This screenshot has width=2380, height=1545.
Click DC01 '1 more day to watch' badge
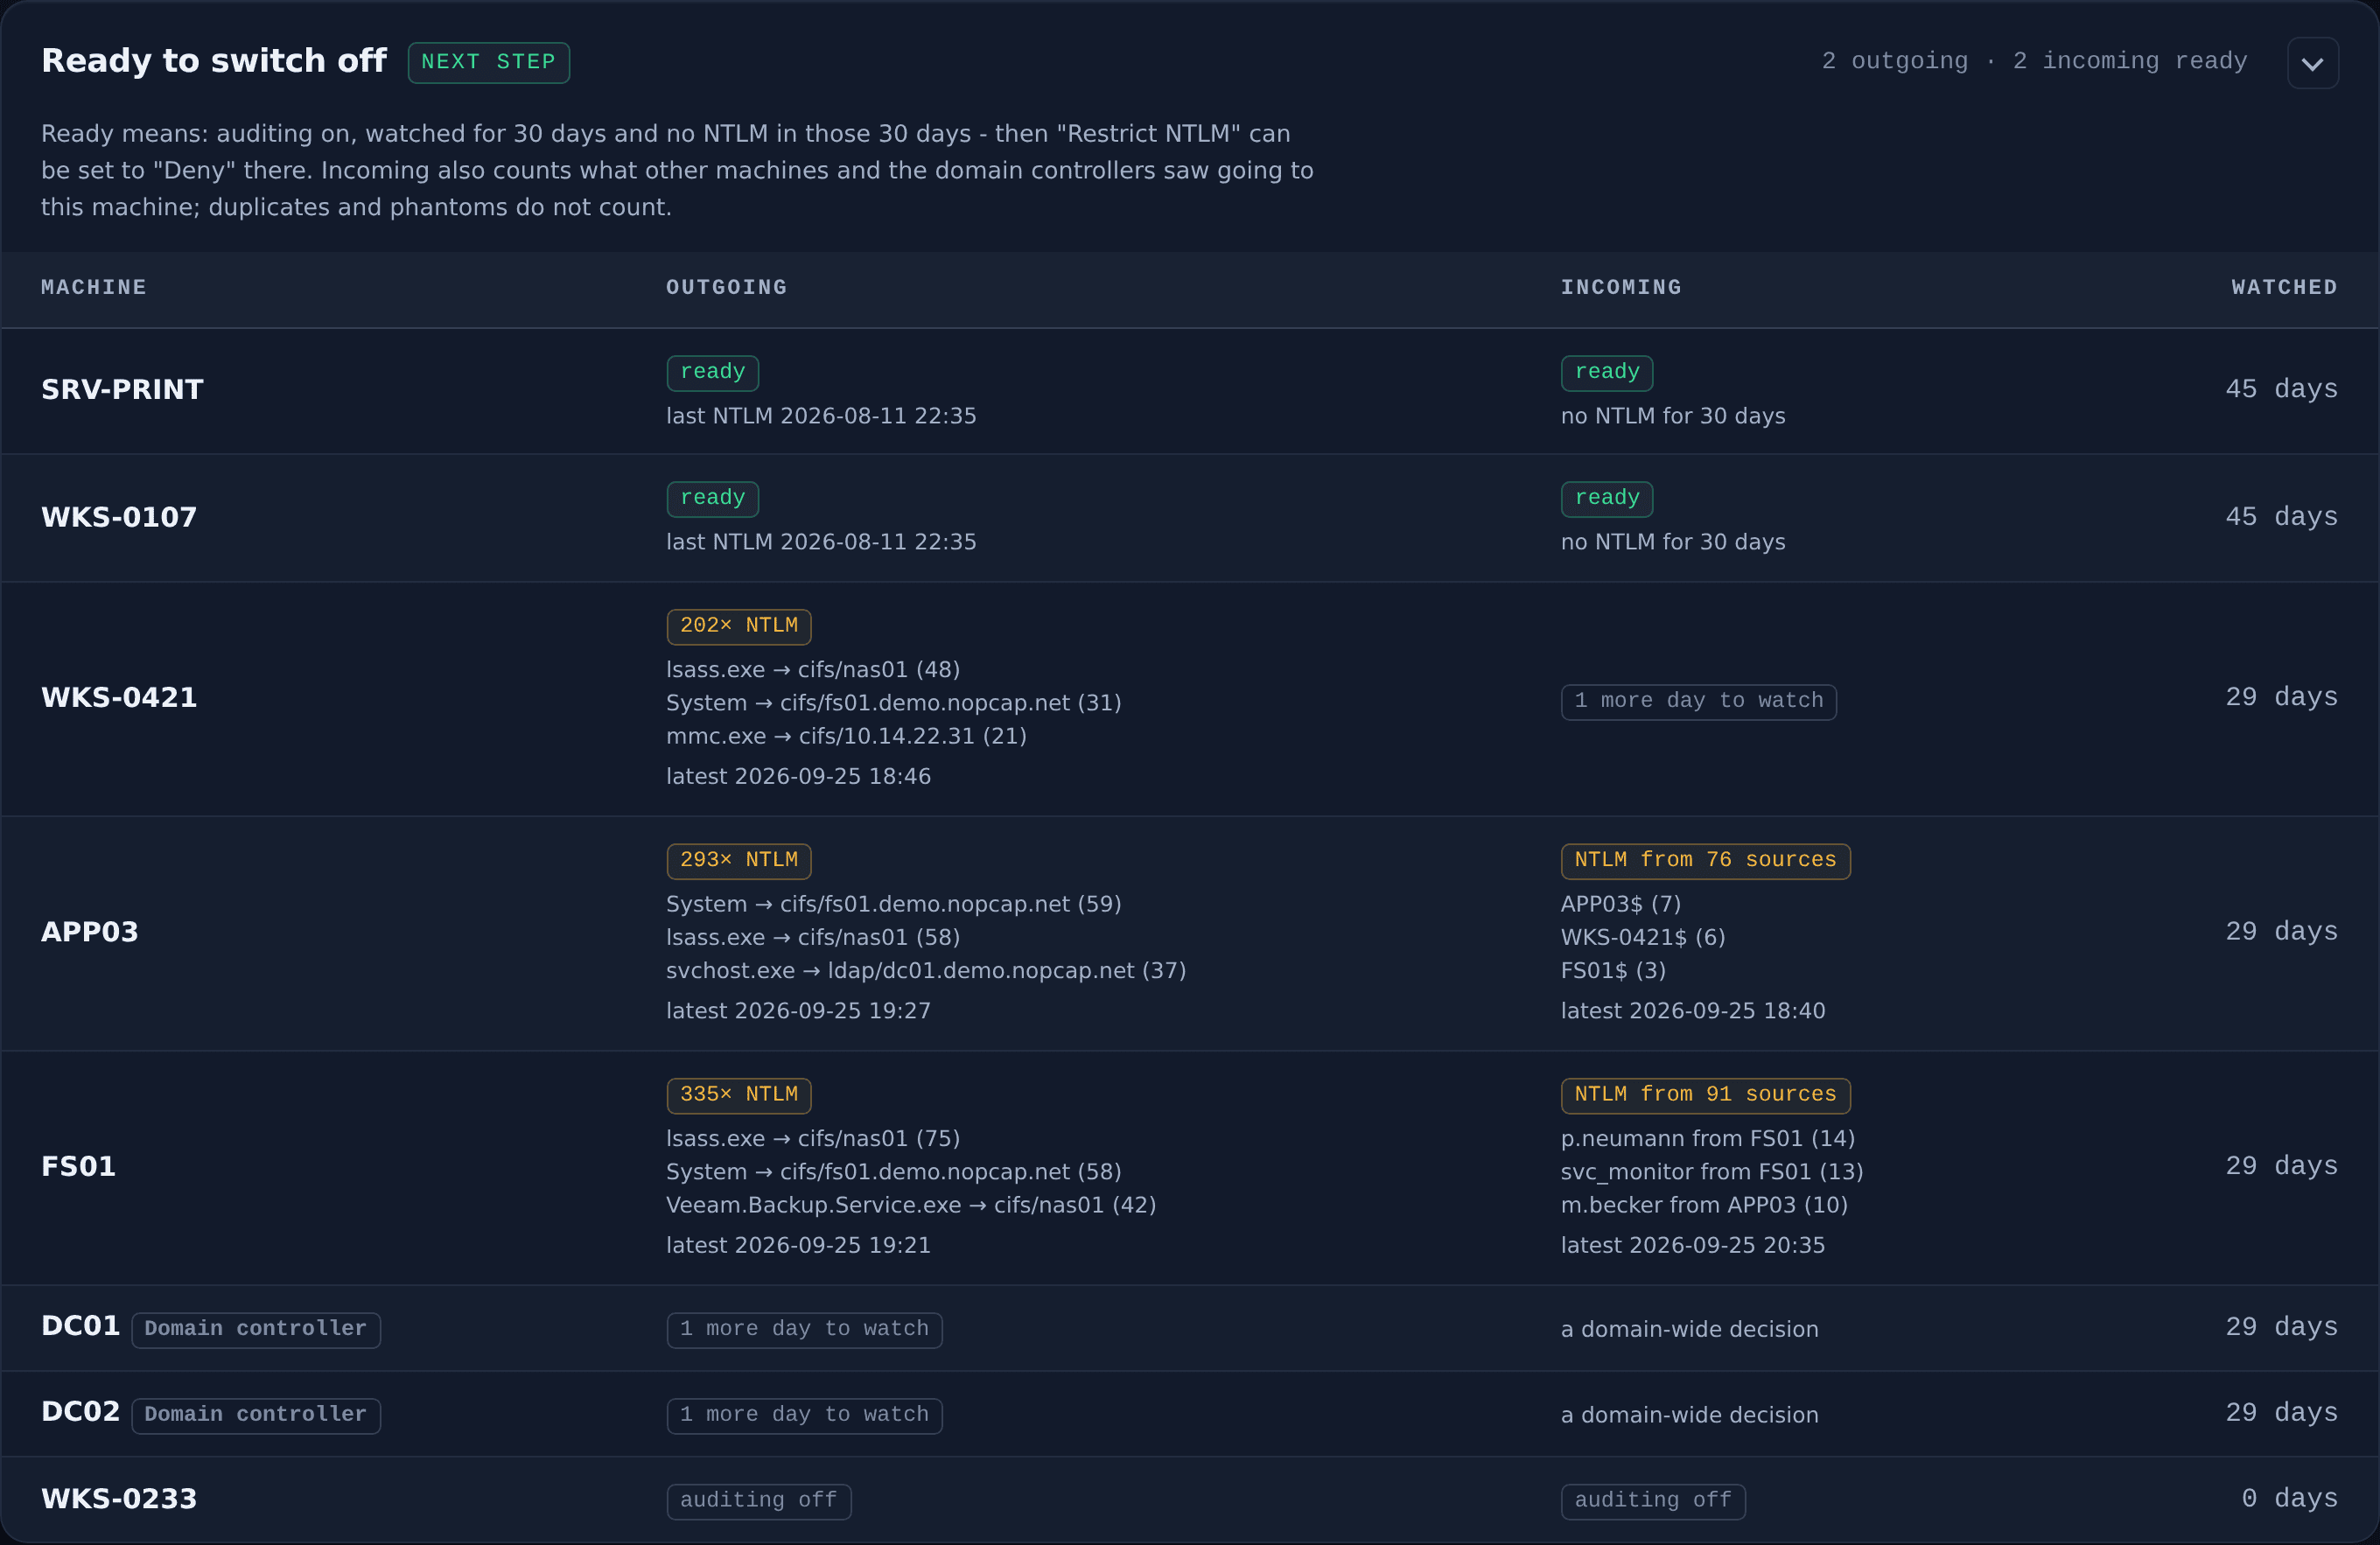[805, 1330]
